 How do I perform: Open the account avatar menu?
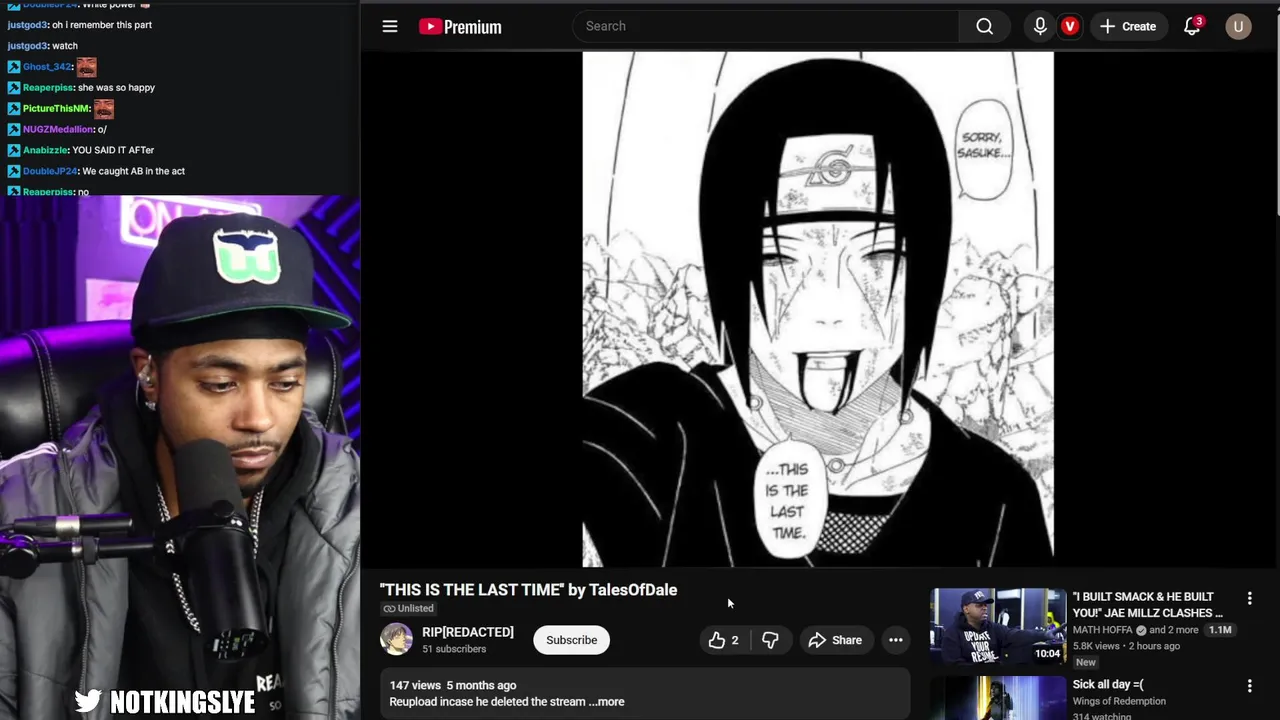point(1238,27)
